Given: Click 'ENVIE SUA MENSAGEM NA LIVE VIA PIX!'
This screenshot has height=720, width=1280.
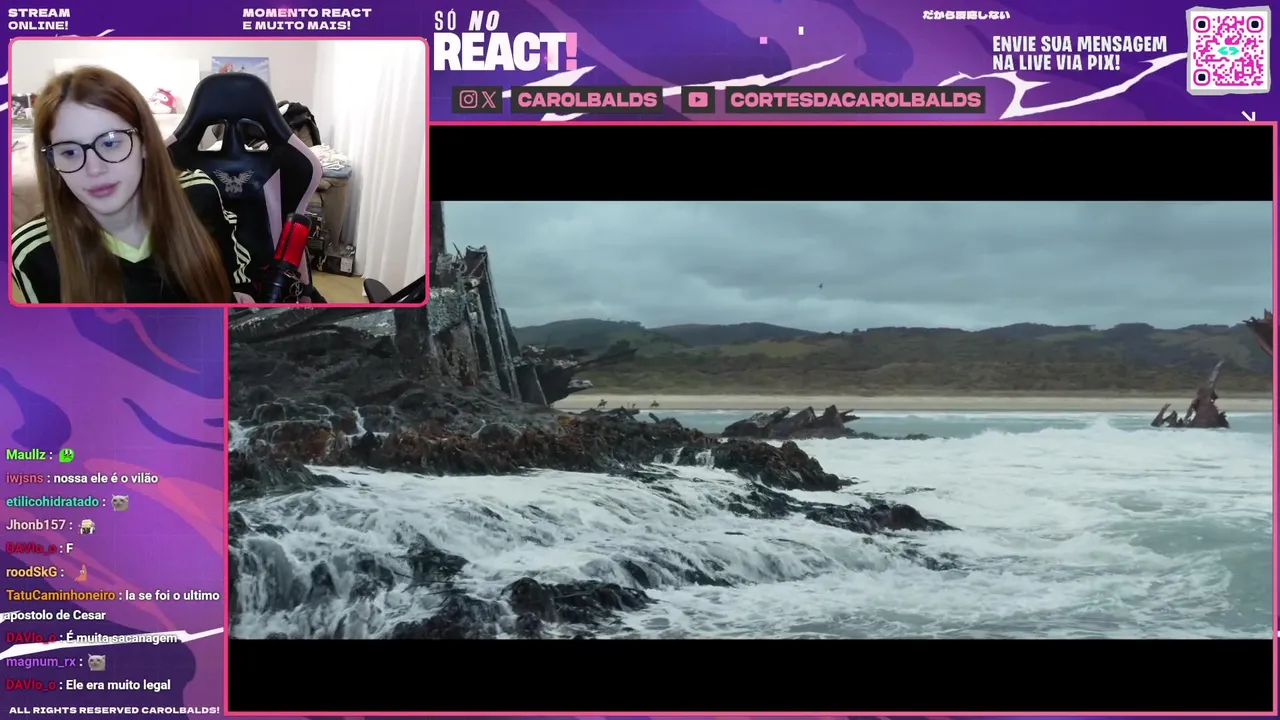Looking at the screenshot, I should point(1079,54).
